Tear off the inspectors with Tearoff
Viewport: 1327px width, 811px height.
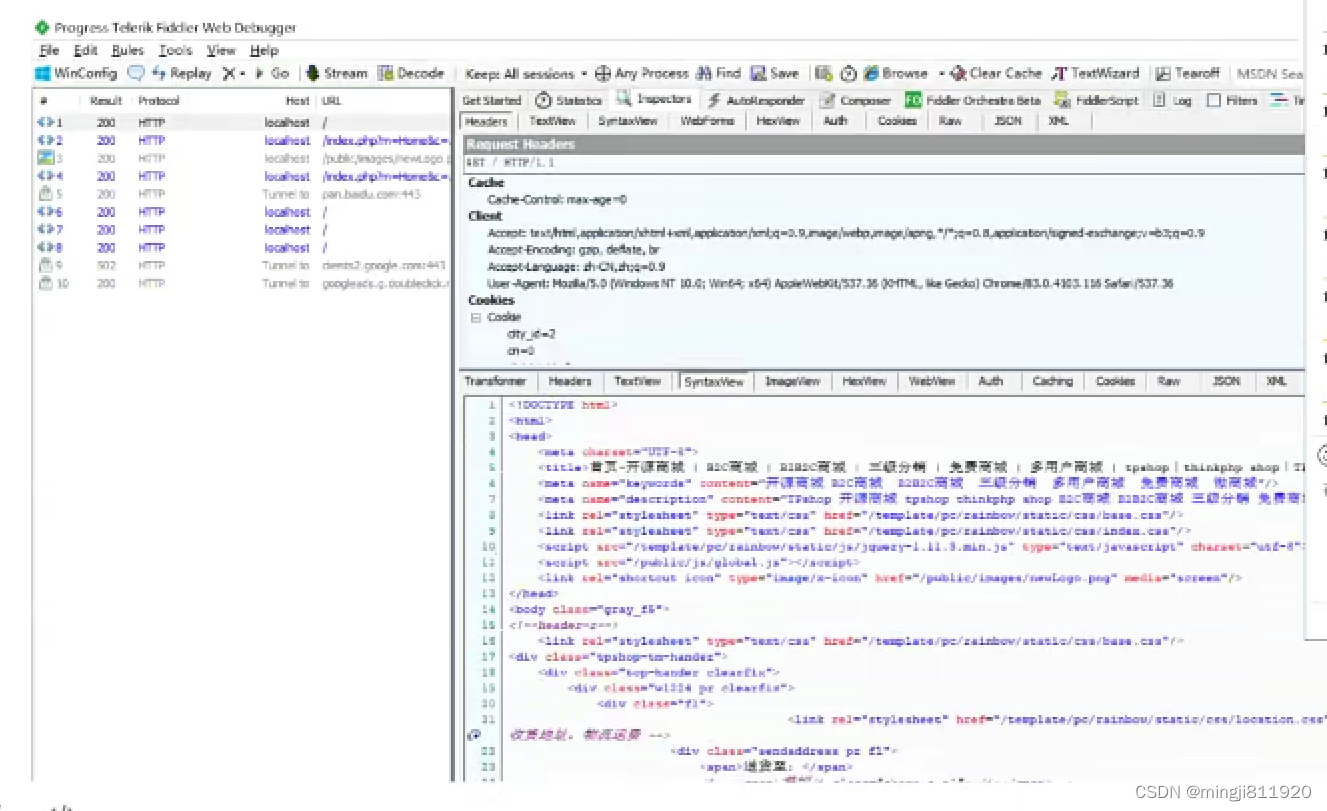point(1188,73)
